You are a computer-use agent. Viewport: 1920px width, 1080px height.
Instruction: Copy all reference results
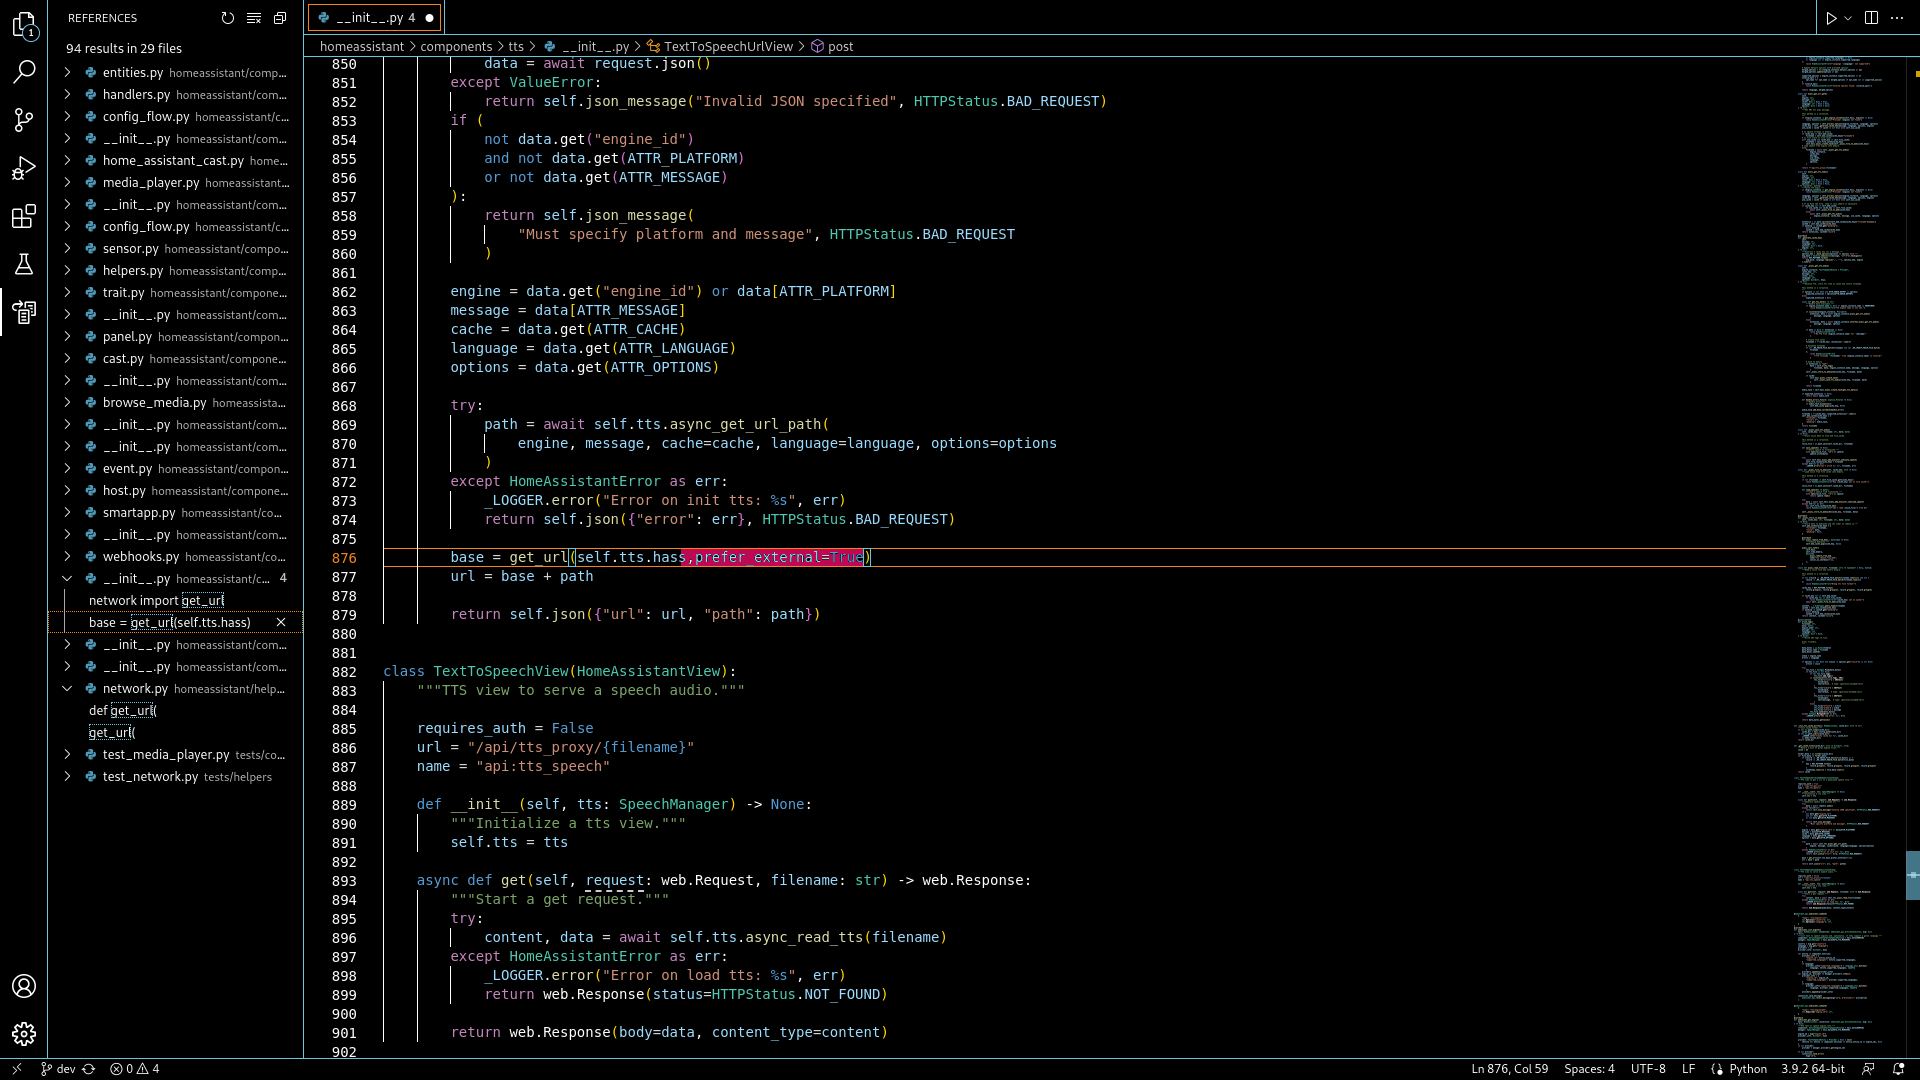tap(279, 18)
